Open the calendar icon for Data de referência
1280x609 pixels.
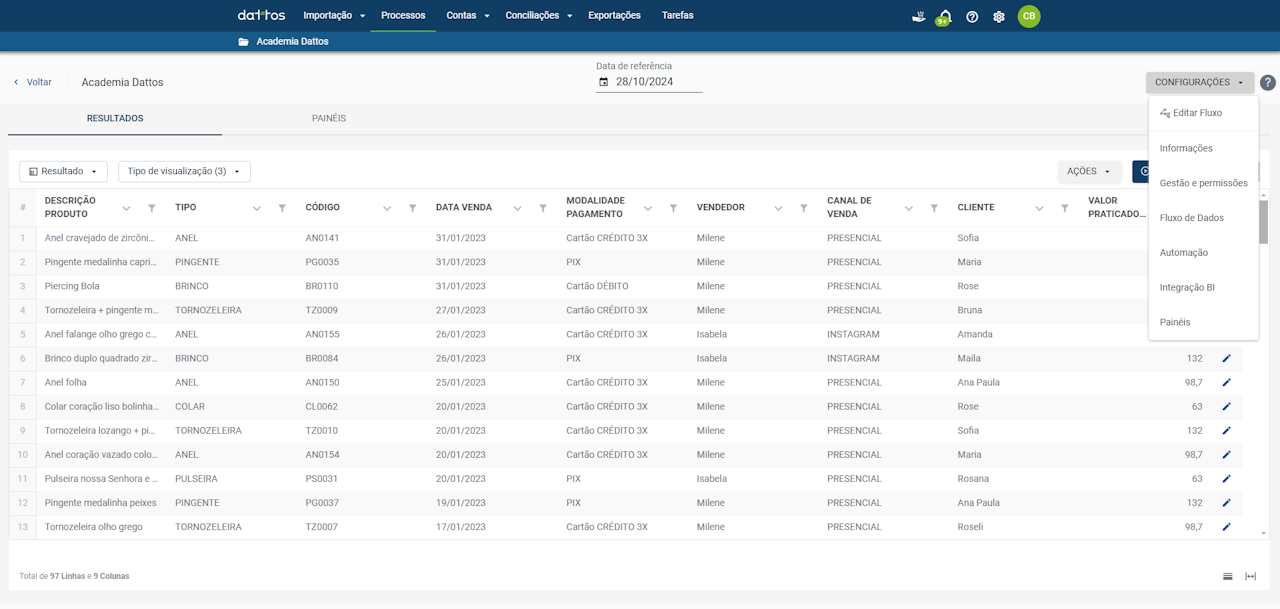coord(603,82)
